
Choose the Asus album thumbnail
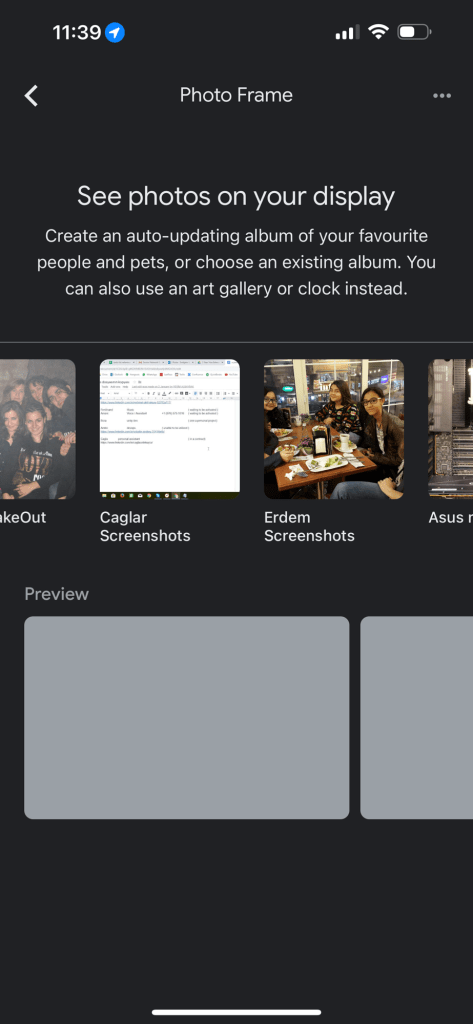click(450, 429)
